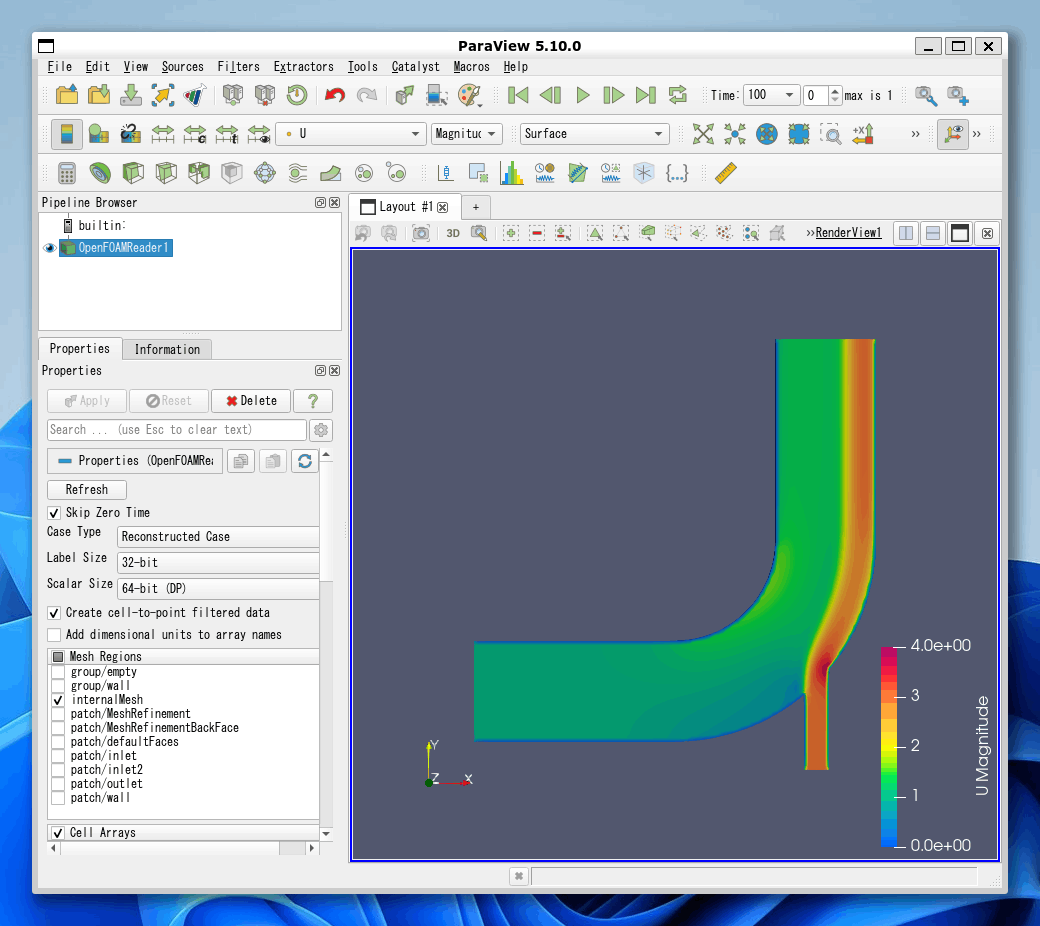Toggle Create cell-to-point filtered data
The height and width of the screenshot is (926, 1040).
[54, 613]
